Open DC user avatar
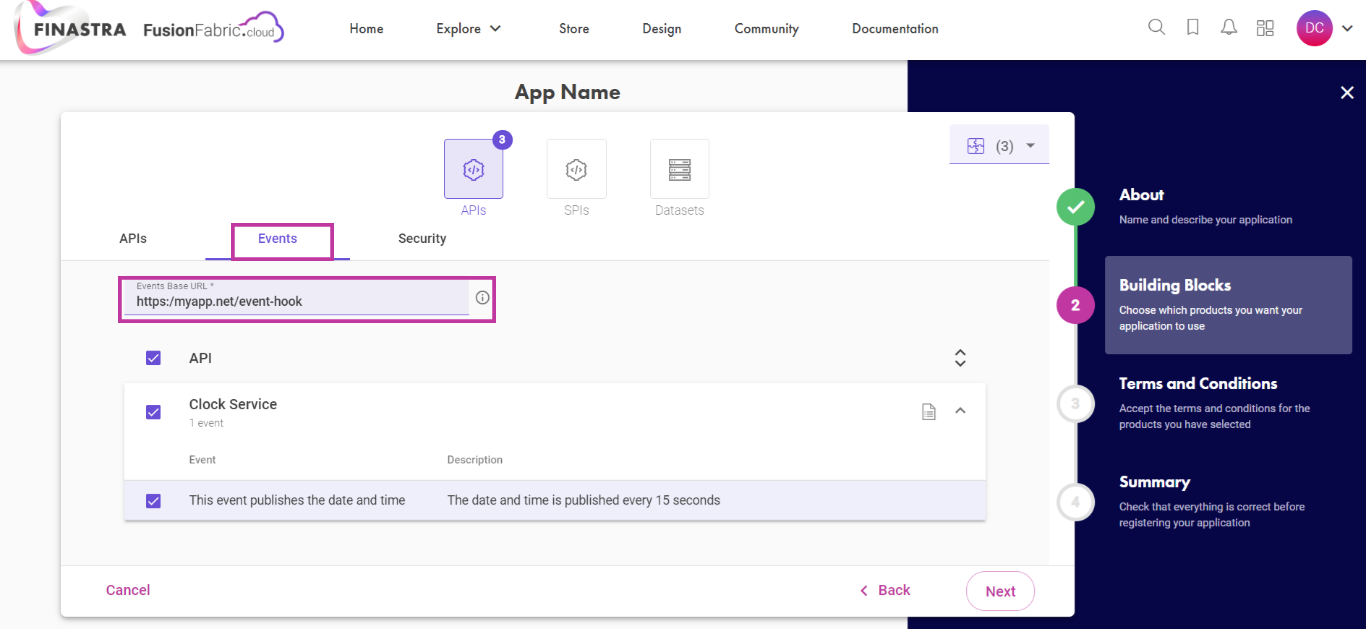1366x629 pixels. (1314, 28)
